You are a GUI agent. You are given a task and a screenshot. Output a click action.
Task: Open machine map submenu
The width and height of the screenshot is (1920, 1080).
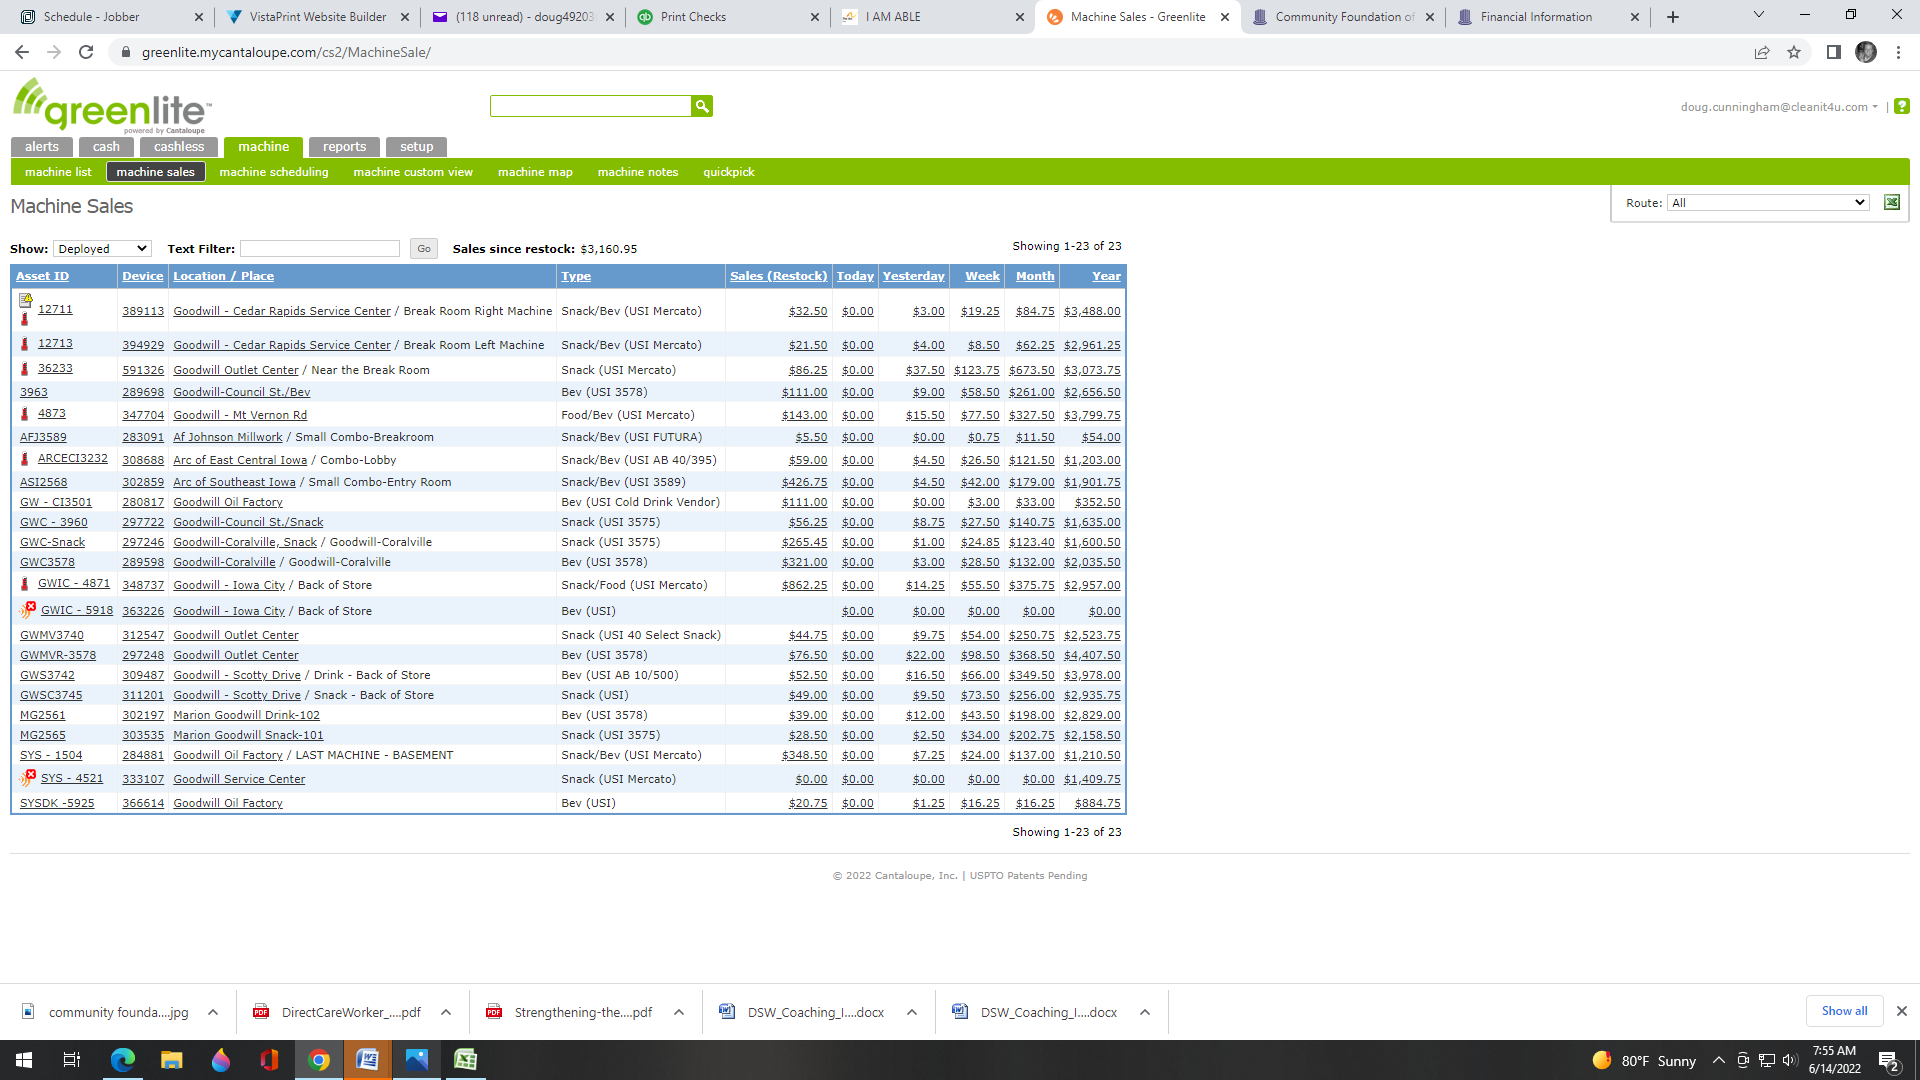(x=535, y=172)
